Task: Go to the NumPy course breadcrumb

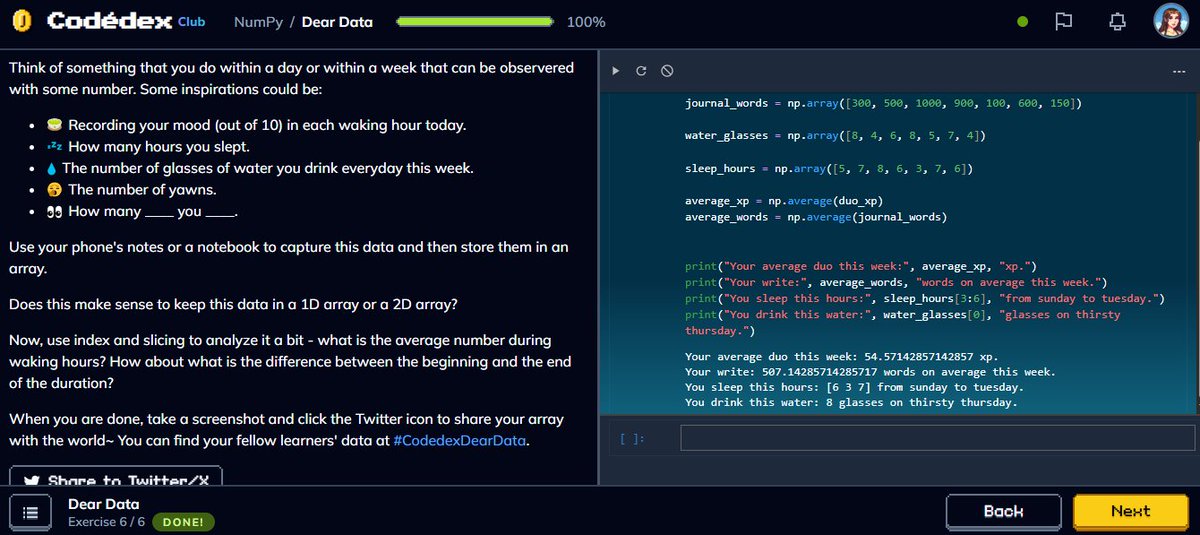Action: (257, 21)
